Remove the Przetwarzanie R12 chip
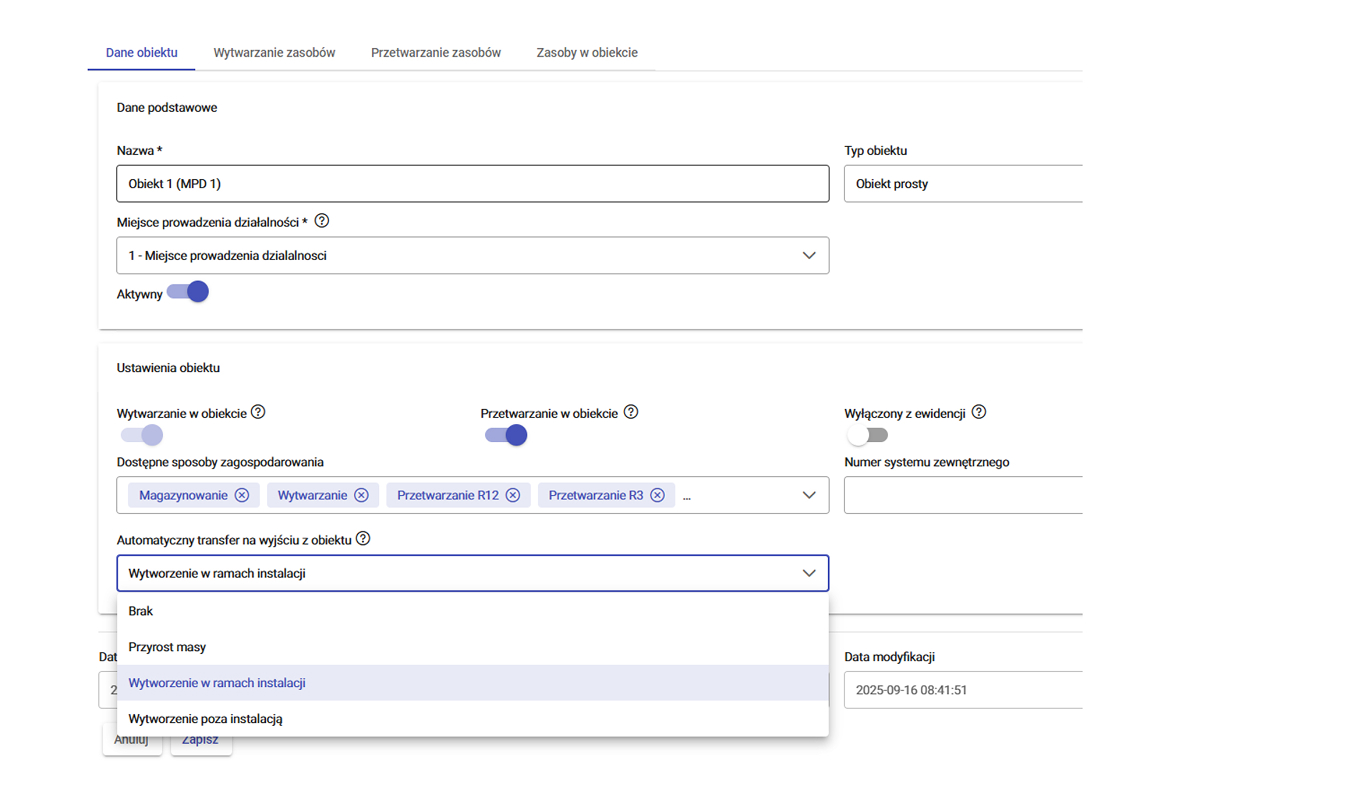This screenshot has width=1356, height=792. 512,495
